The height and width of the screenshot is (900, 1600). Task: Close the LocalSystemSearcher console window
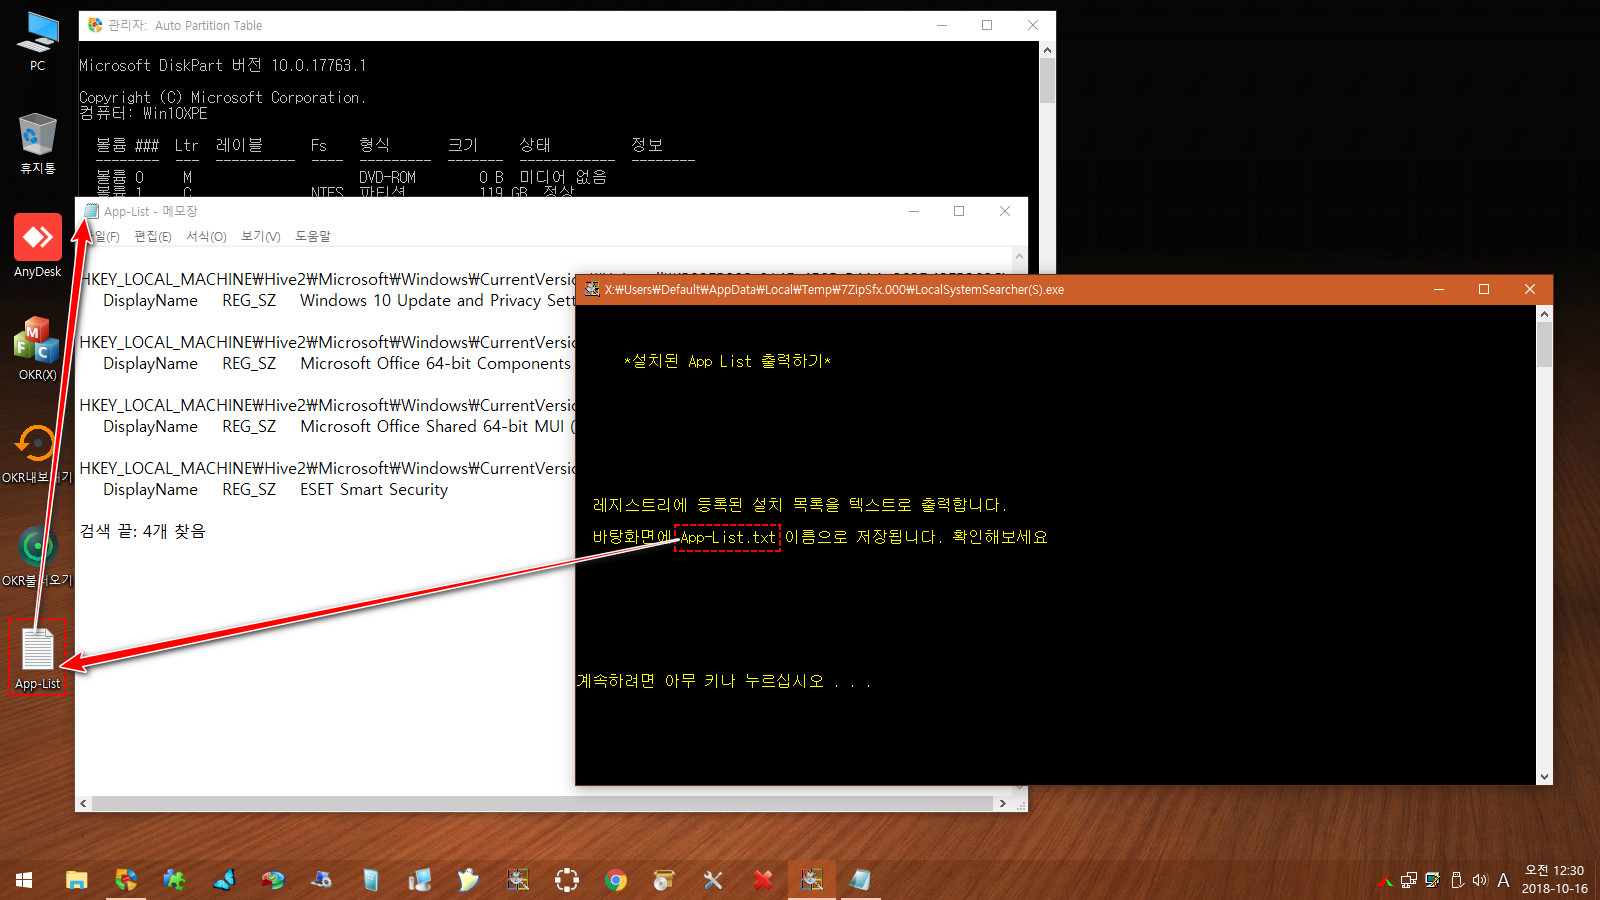(1529, 289)
